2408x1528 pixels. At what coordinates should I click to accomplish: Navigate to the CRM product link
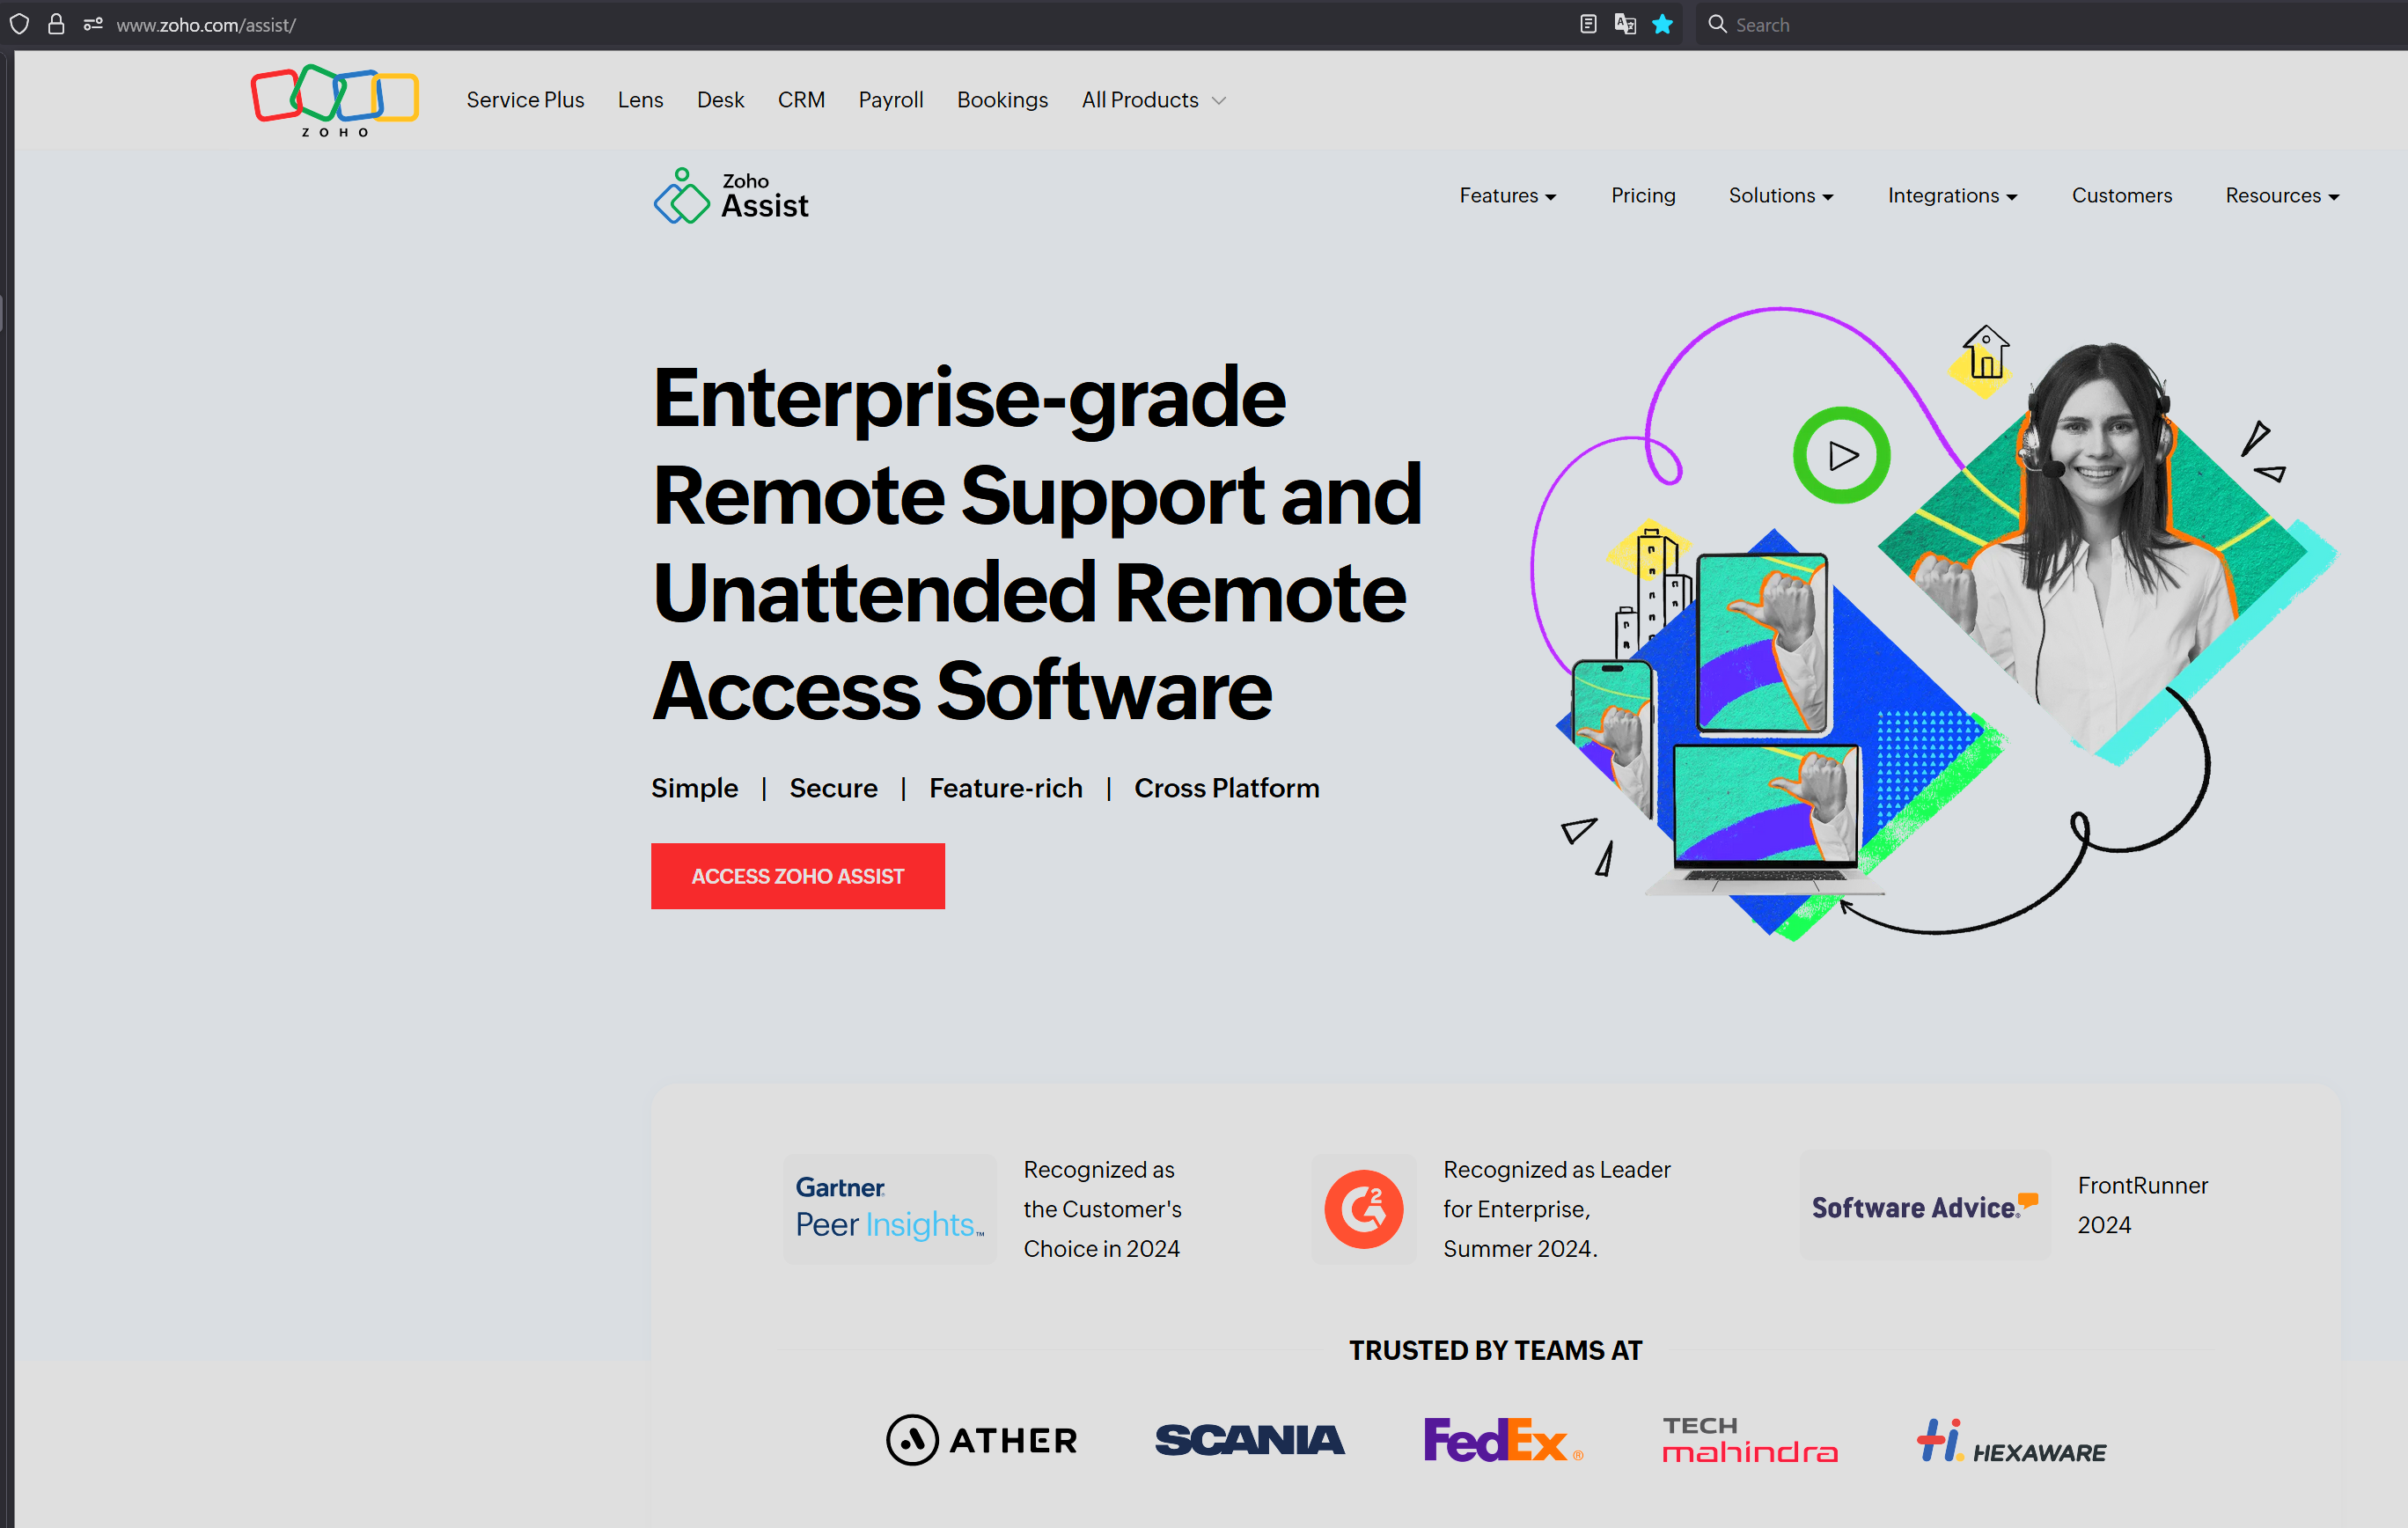click(x=801, y=100)
